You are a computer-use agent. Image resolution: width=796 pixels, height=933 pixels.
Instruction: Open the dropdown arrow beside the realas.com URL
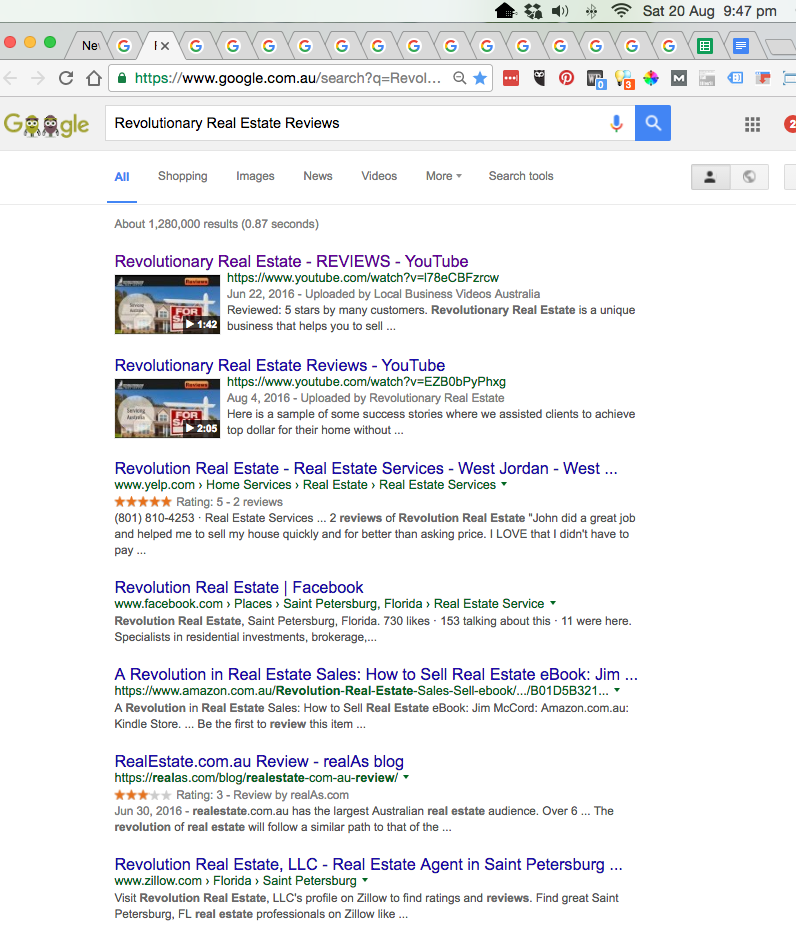tap(406, 777)
